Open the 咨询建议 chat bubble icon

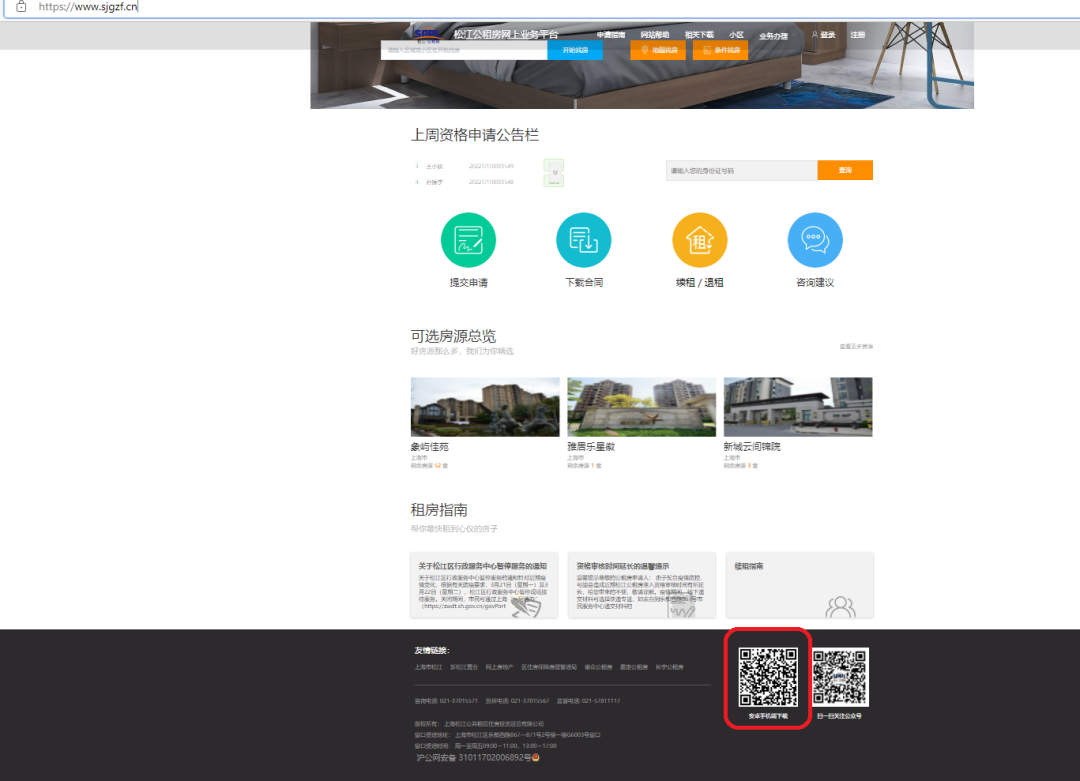[815, 240]
